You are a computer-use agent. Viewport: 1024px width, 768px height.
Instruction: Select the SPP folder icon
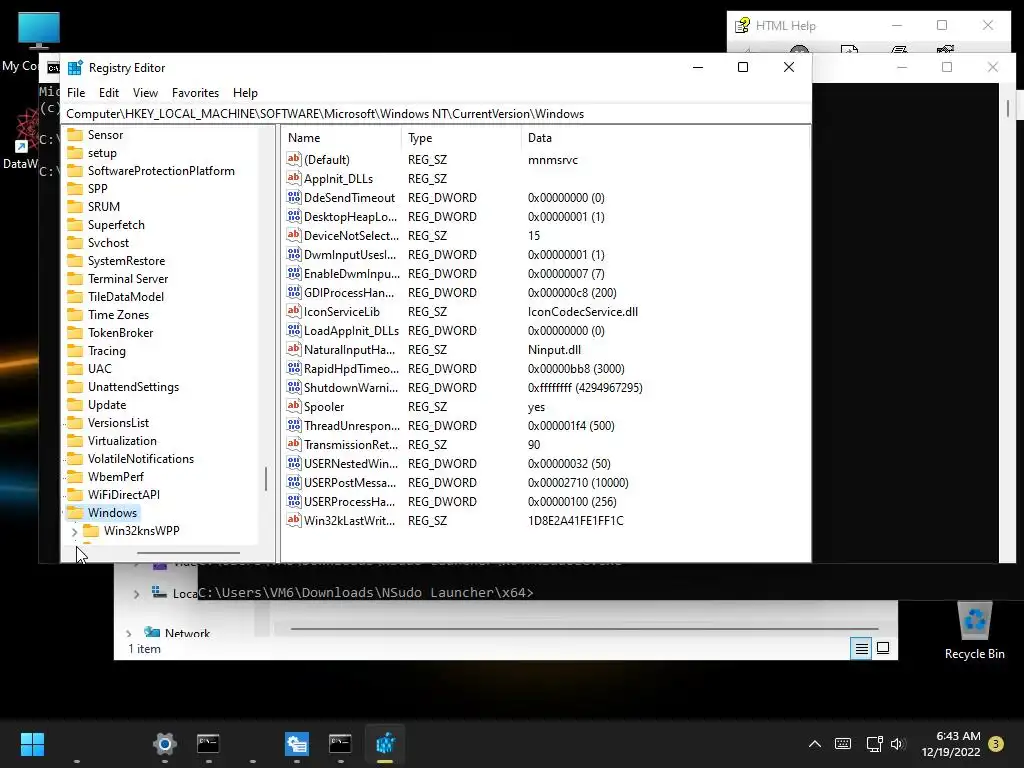[x=76, y=189]
